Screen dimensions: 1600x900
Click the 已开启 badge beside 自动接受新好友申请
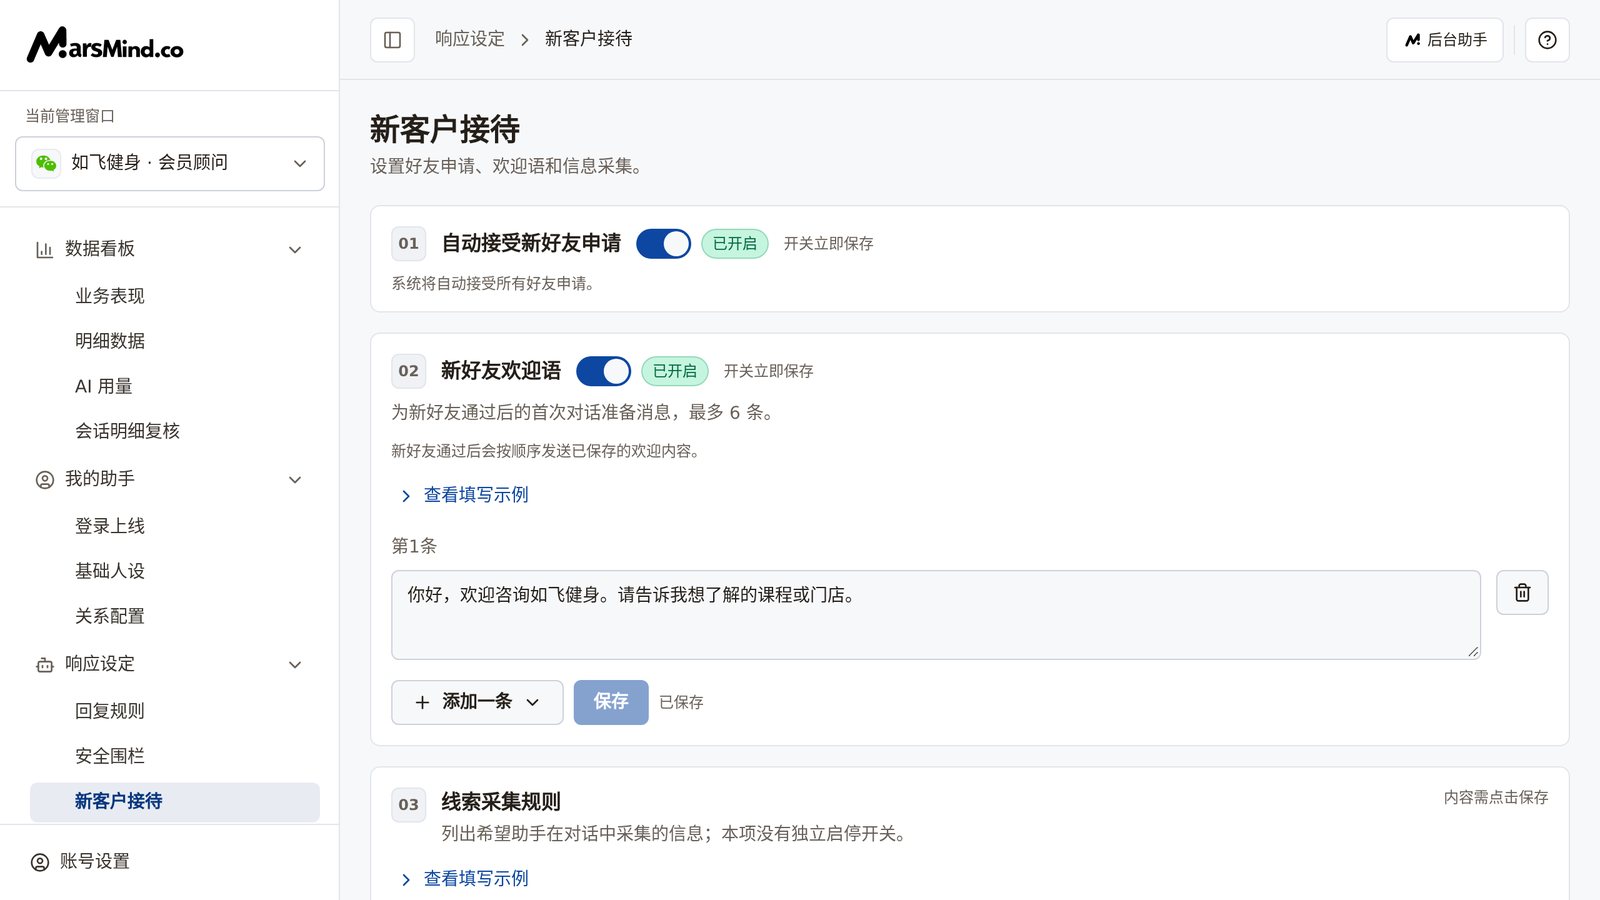click(x=735, y=244)
